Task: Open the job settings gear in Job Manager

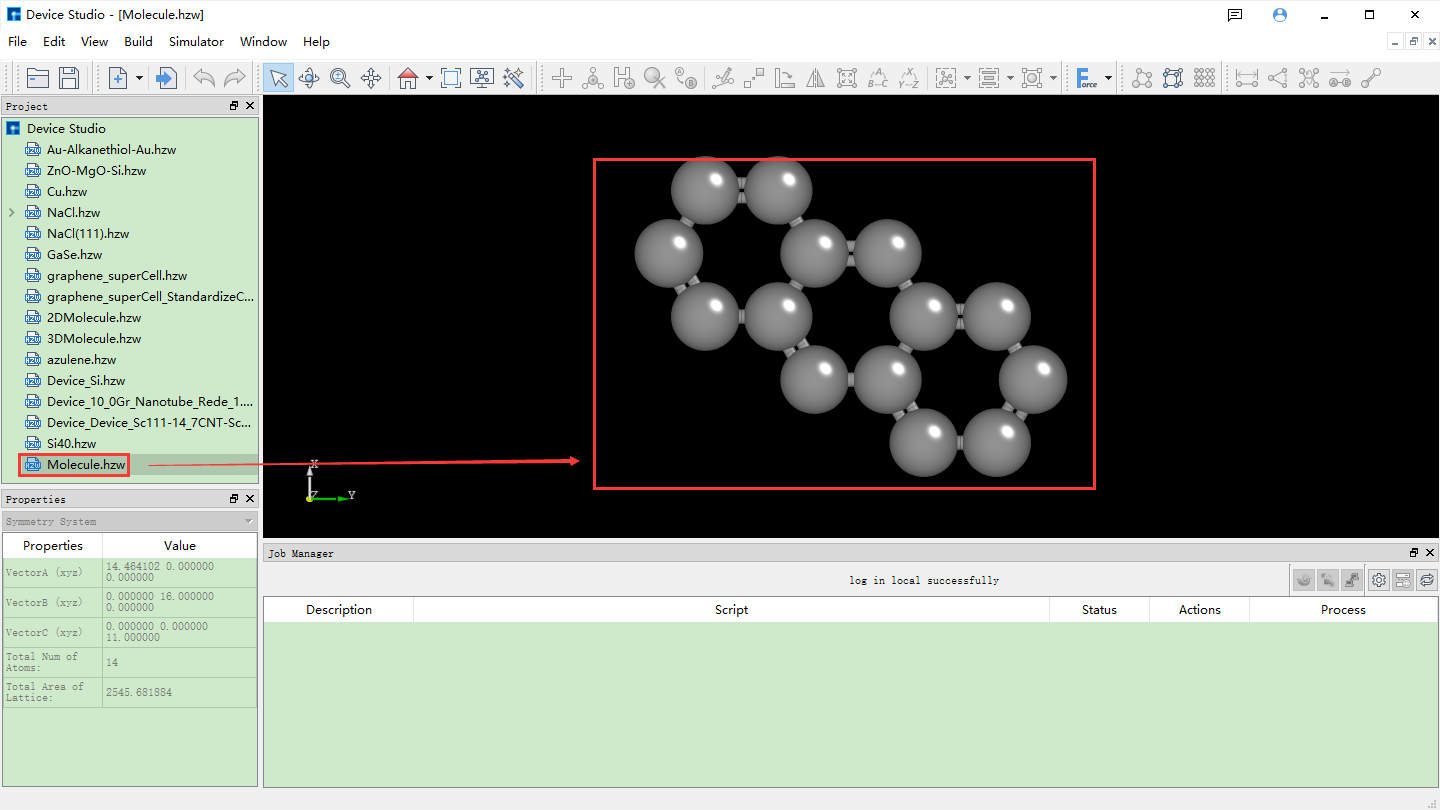Action: (x=1379, y=580)
